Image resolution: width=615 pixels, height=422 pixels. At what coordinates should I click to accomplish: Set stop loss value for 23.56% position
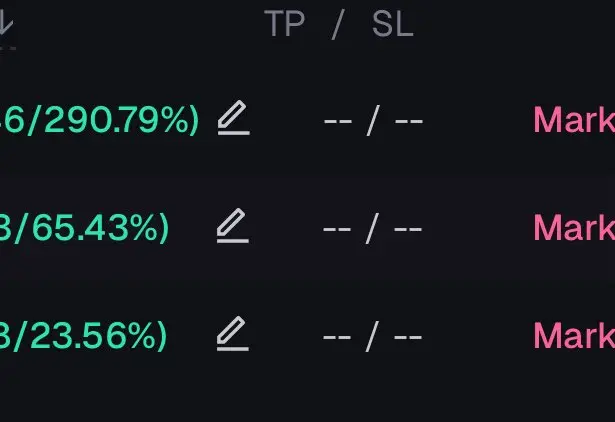tap(408, 337)
